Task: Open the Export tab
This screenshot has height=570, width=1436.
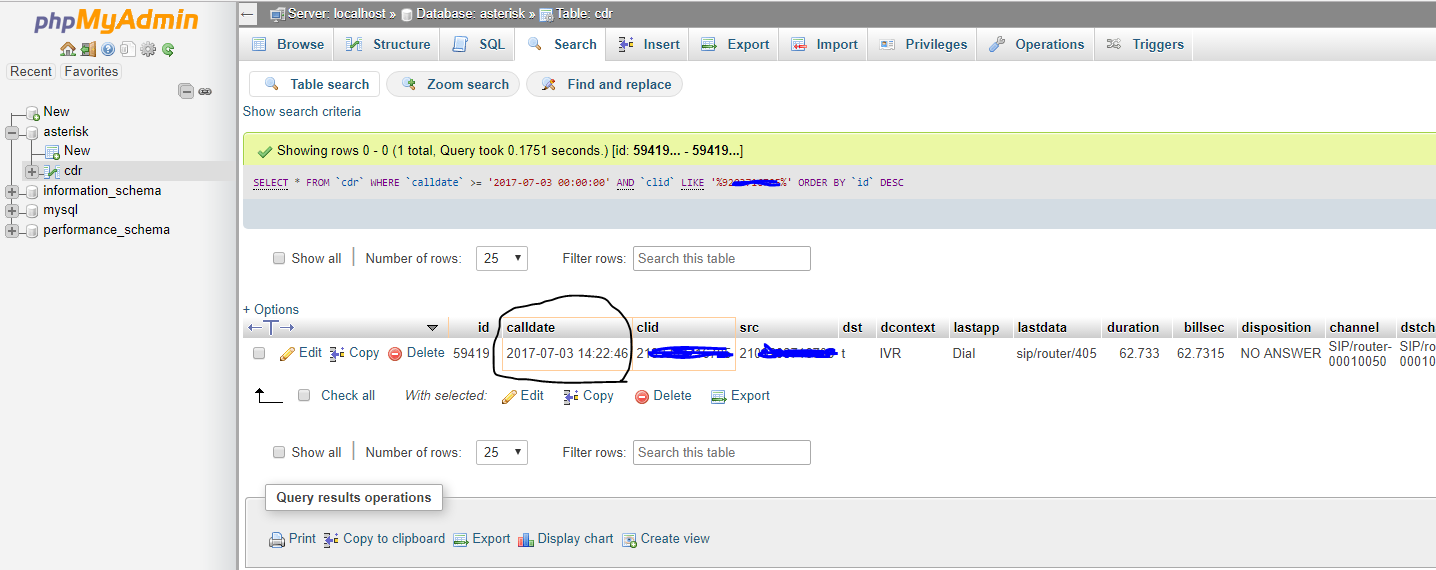Action: 735,44
